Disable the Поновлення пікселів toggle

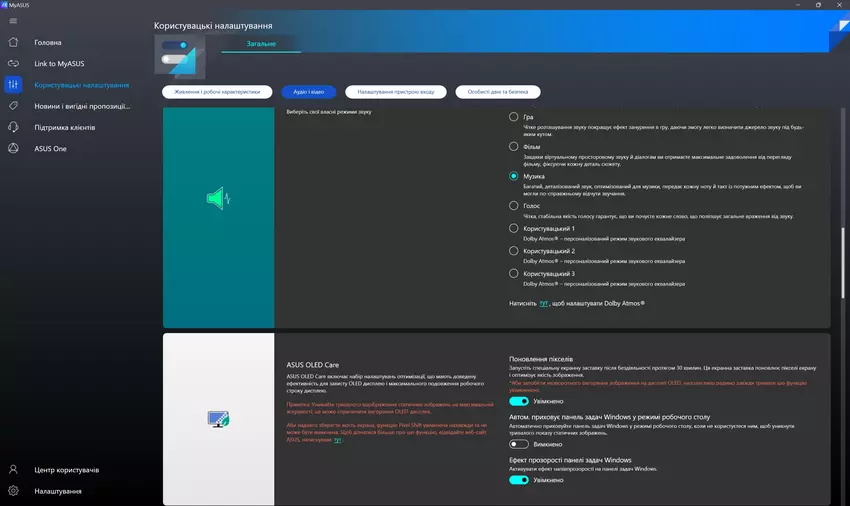pyautogui.click(x=519, y=401)
